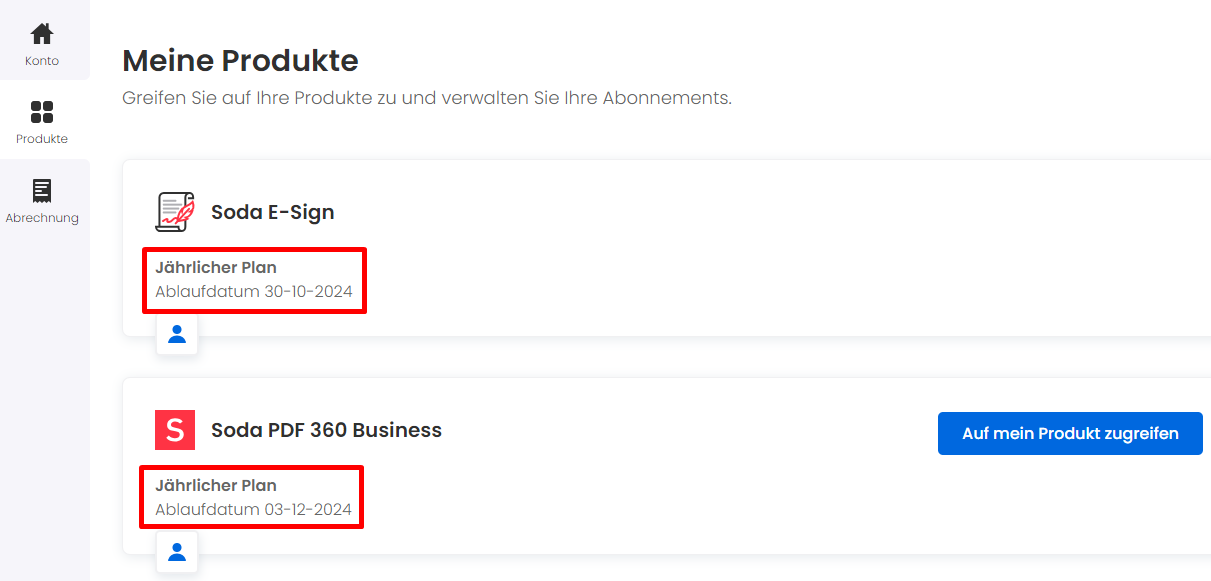Viewport: 1211px width, 581px height.
Task: Open user icon under Soda E-Sign
Action: coord(177,334)
